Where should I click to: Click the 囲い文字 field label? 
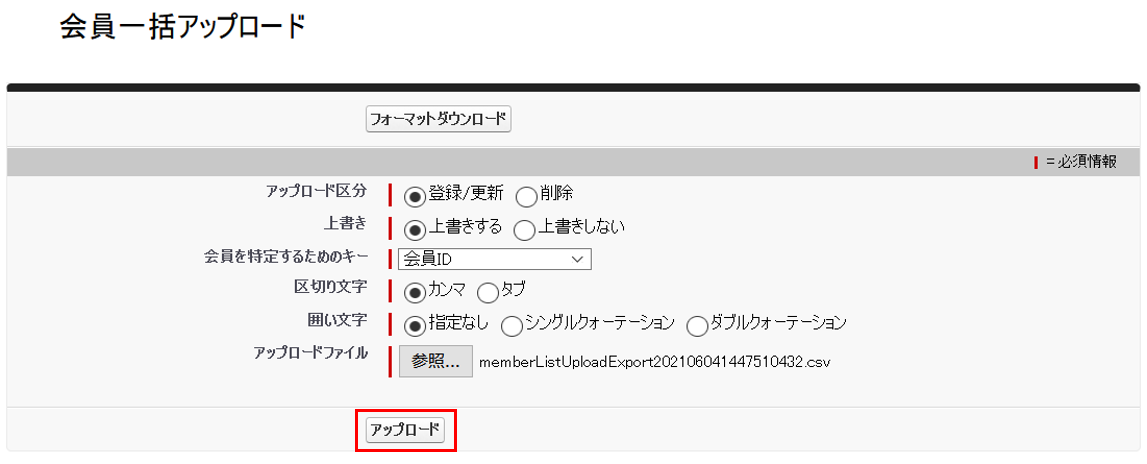point(337,321)
